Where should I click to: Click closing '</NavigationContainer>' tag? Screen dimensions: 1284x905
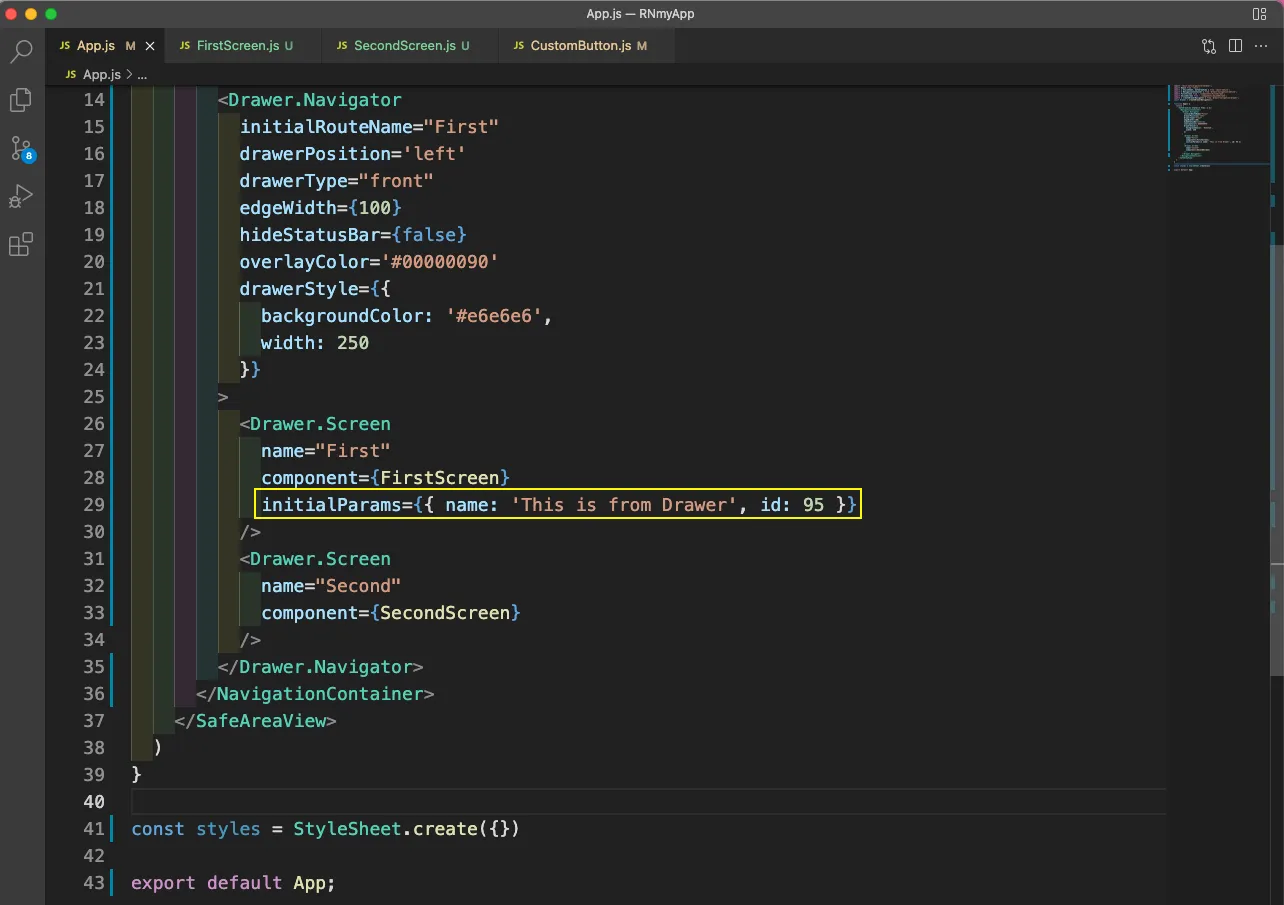click(315, 694)
